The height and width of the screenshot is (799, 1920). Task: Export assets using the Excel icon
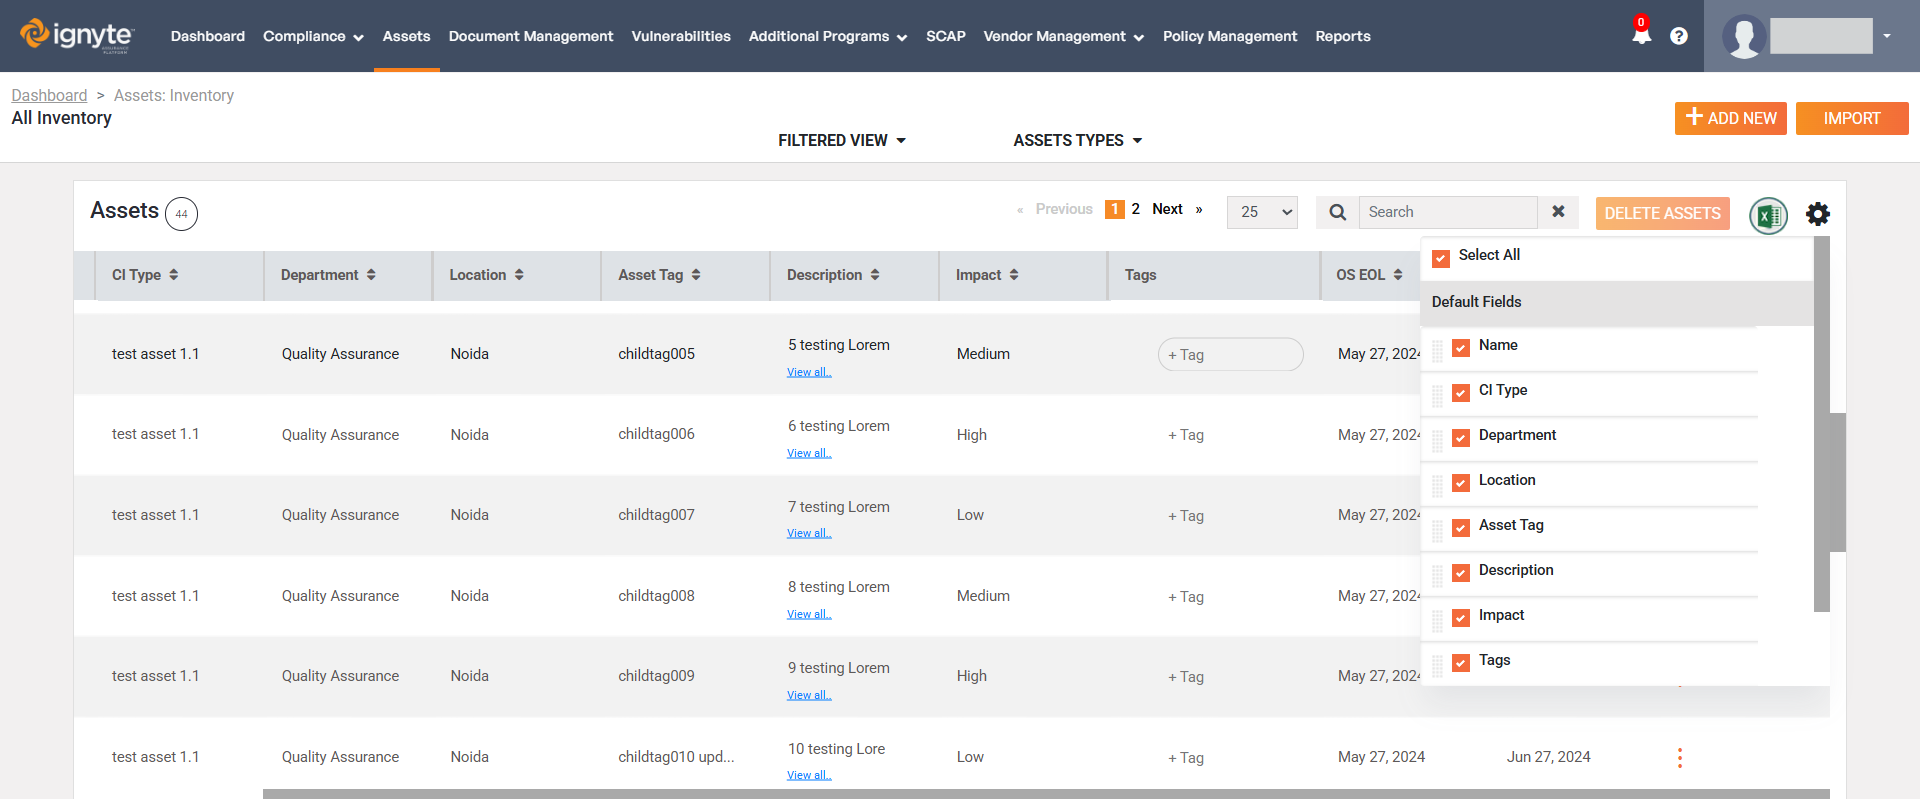(x=1768, y=215)
